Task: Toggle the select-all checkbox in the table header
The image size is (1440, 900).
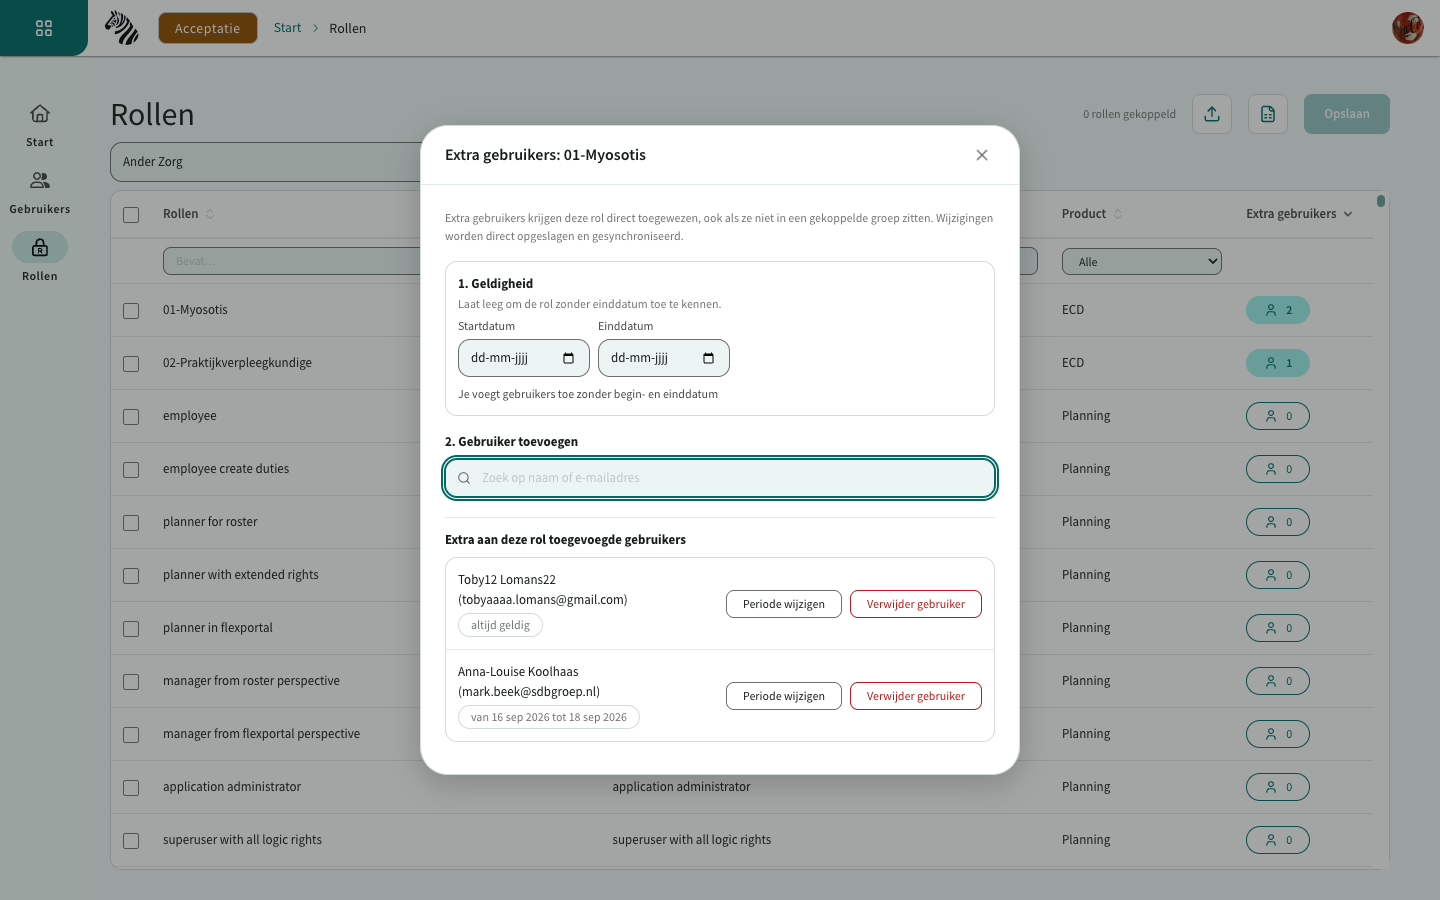Action: click(131, 214)
